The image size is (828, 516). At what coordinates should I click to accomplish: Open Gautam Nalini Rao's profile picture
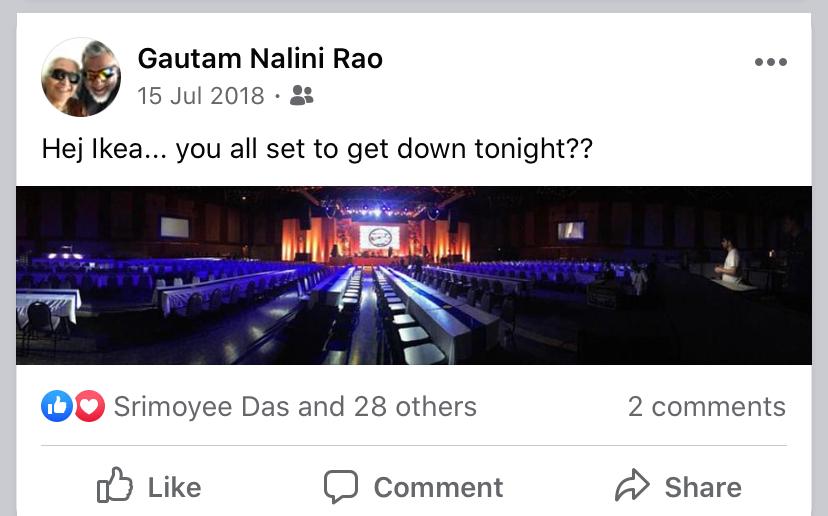coord(81,77)
